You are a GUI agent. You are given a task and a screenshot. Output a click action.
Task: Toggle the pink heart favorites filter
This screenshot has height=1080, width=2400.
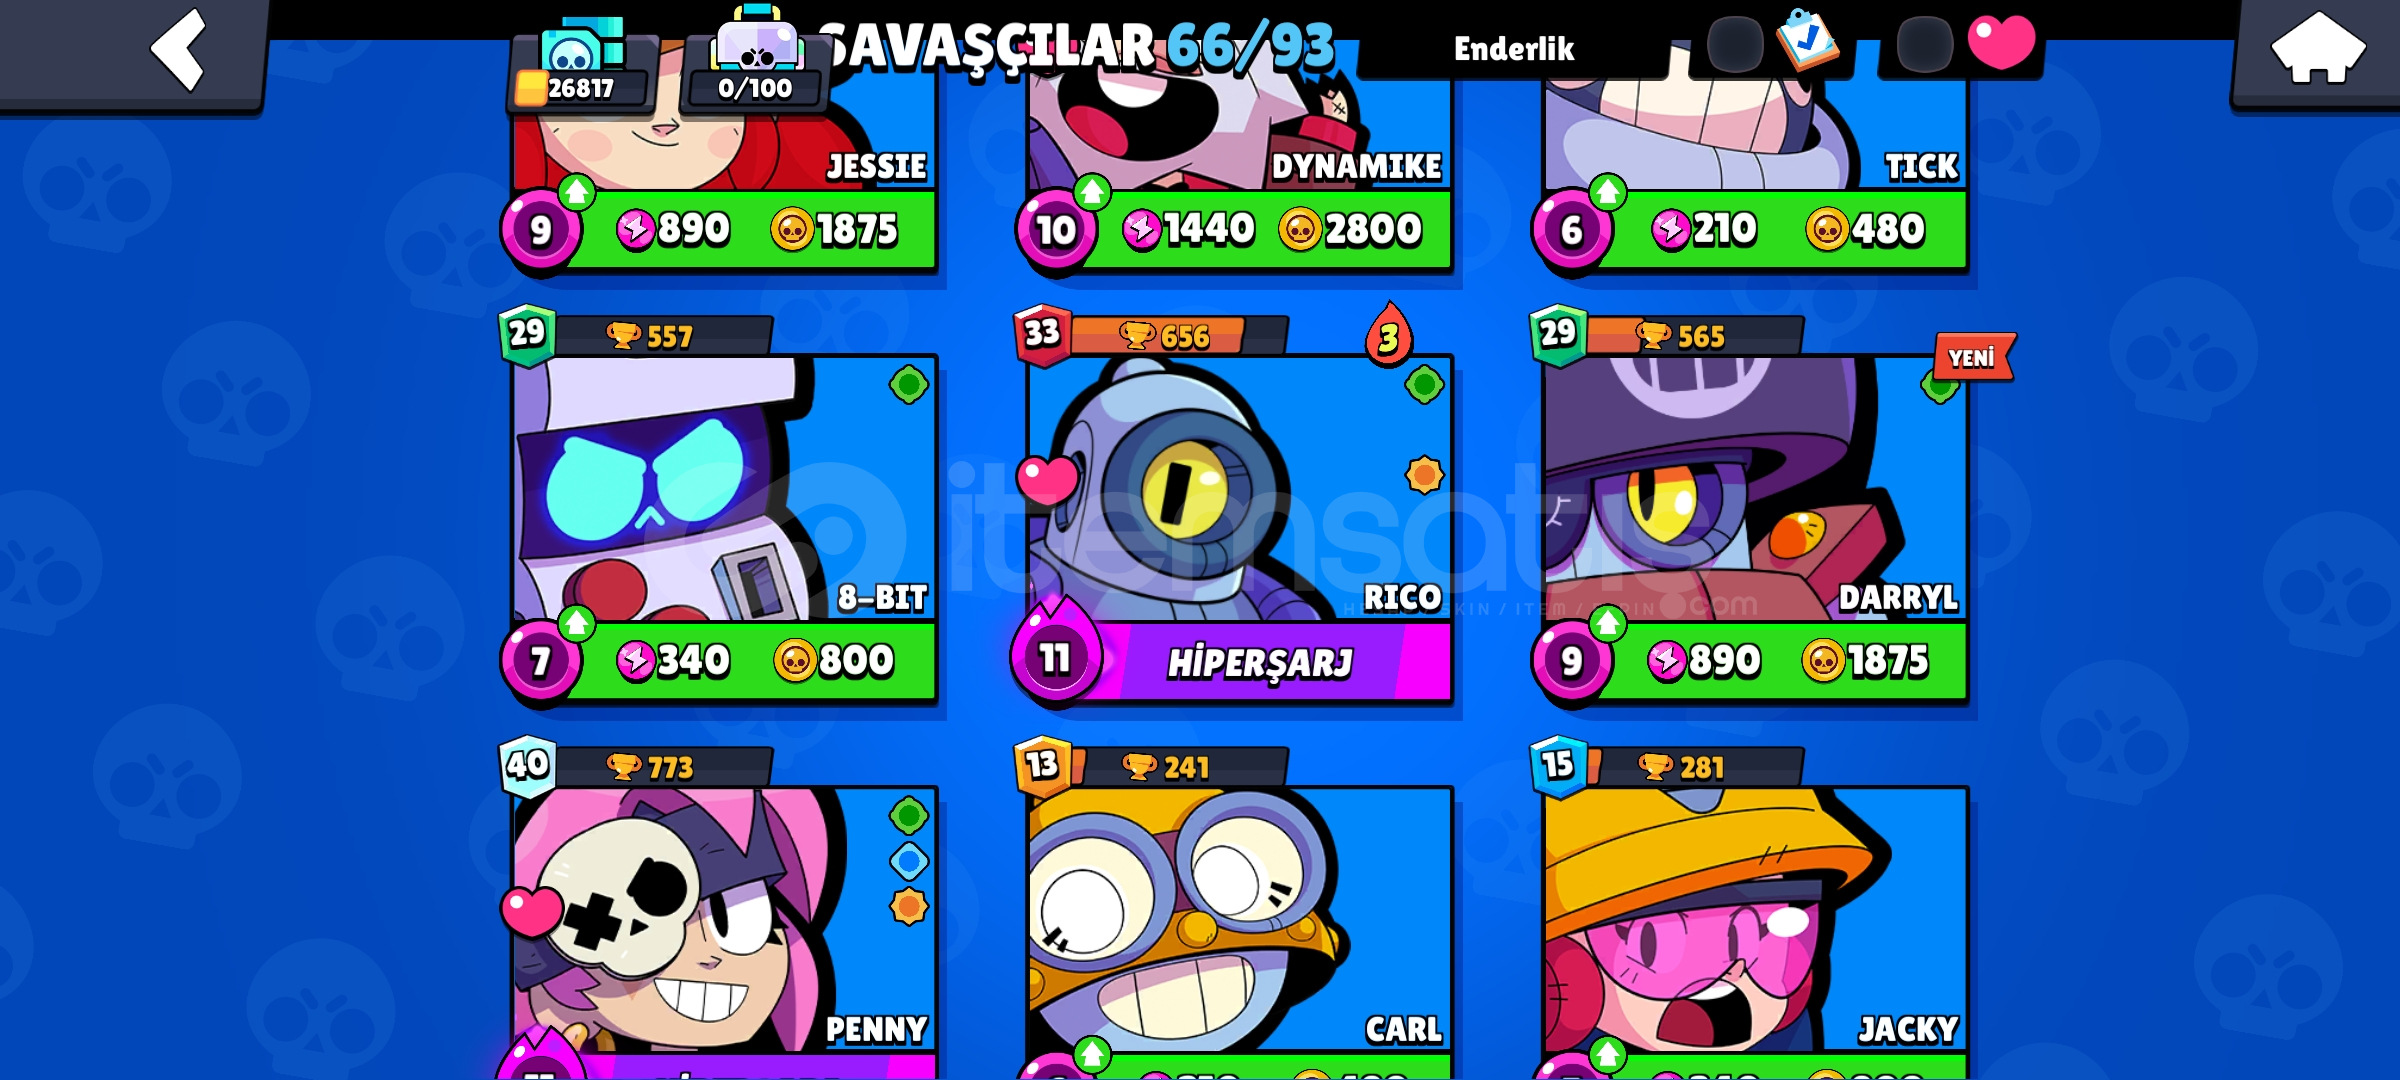pos(2000,42)
